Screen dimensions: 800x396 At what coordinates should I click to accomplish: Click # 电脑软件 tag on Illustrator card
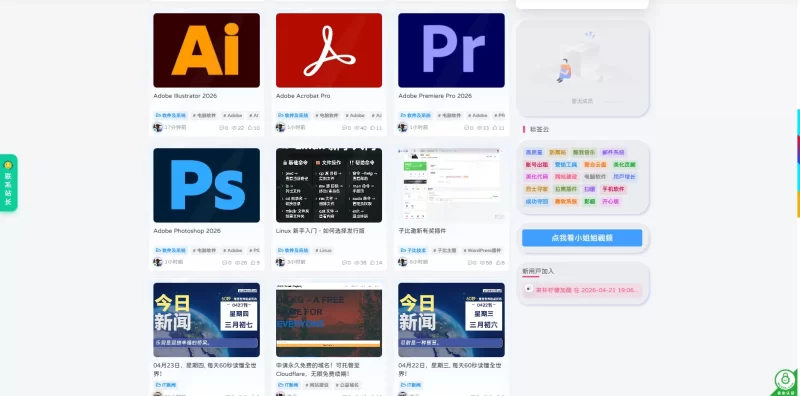205,116
